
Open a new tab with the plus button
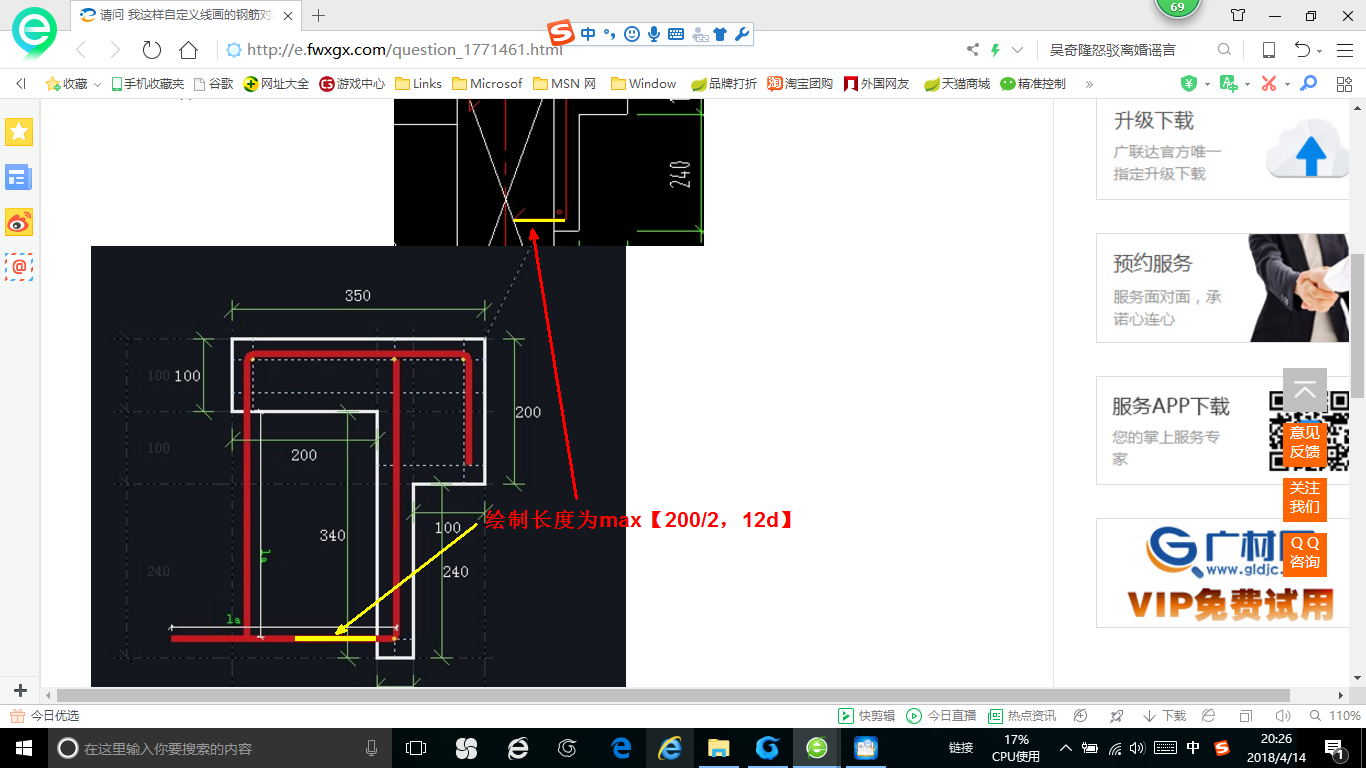319,15
